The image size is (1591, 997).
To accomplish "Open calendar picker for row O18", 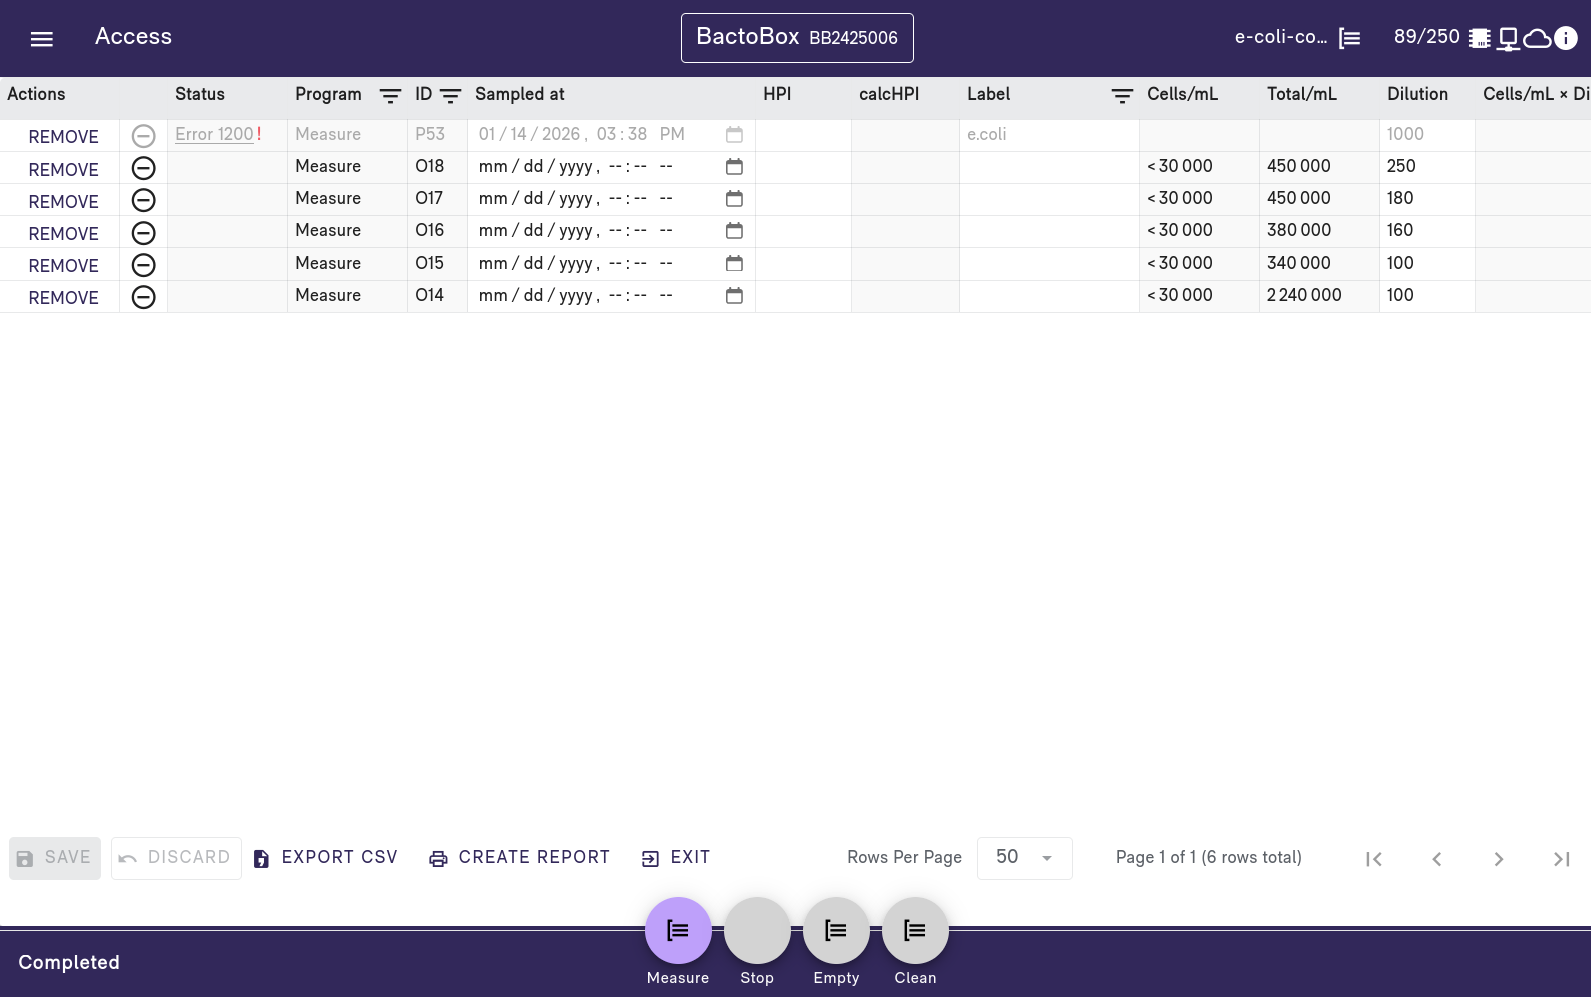I will (734, 167).
